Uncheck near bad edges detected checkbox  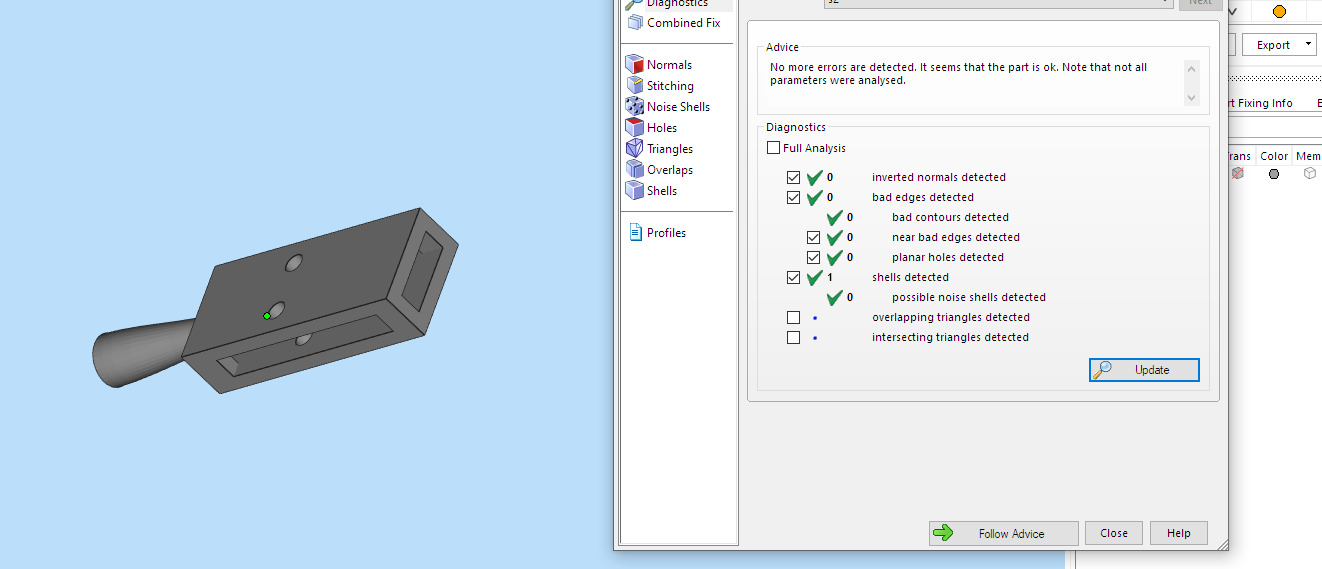[813, 237]
